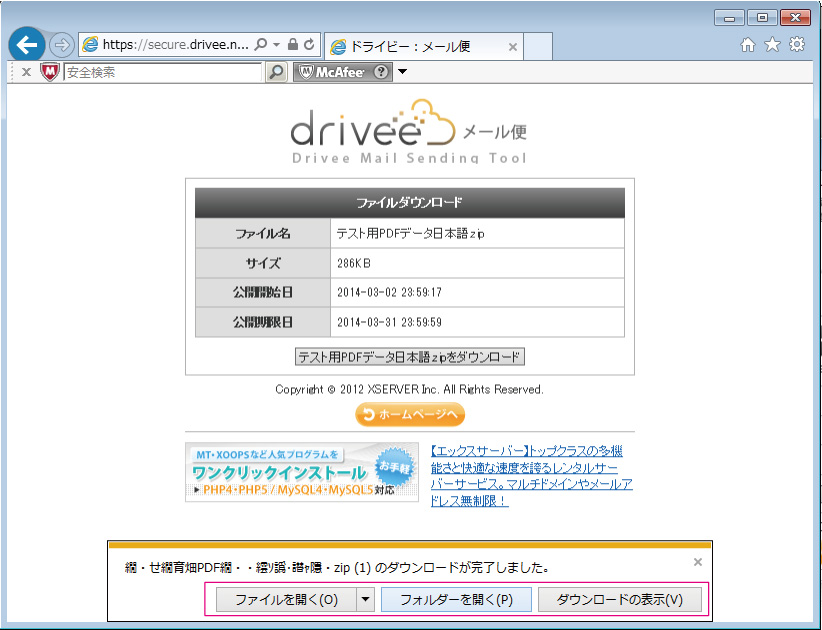
Task: Close the ドライビー：メール便 tab
Action: 513,47
